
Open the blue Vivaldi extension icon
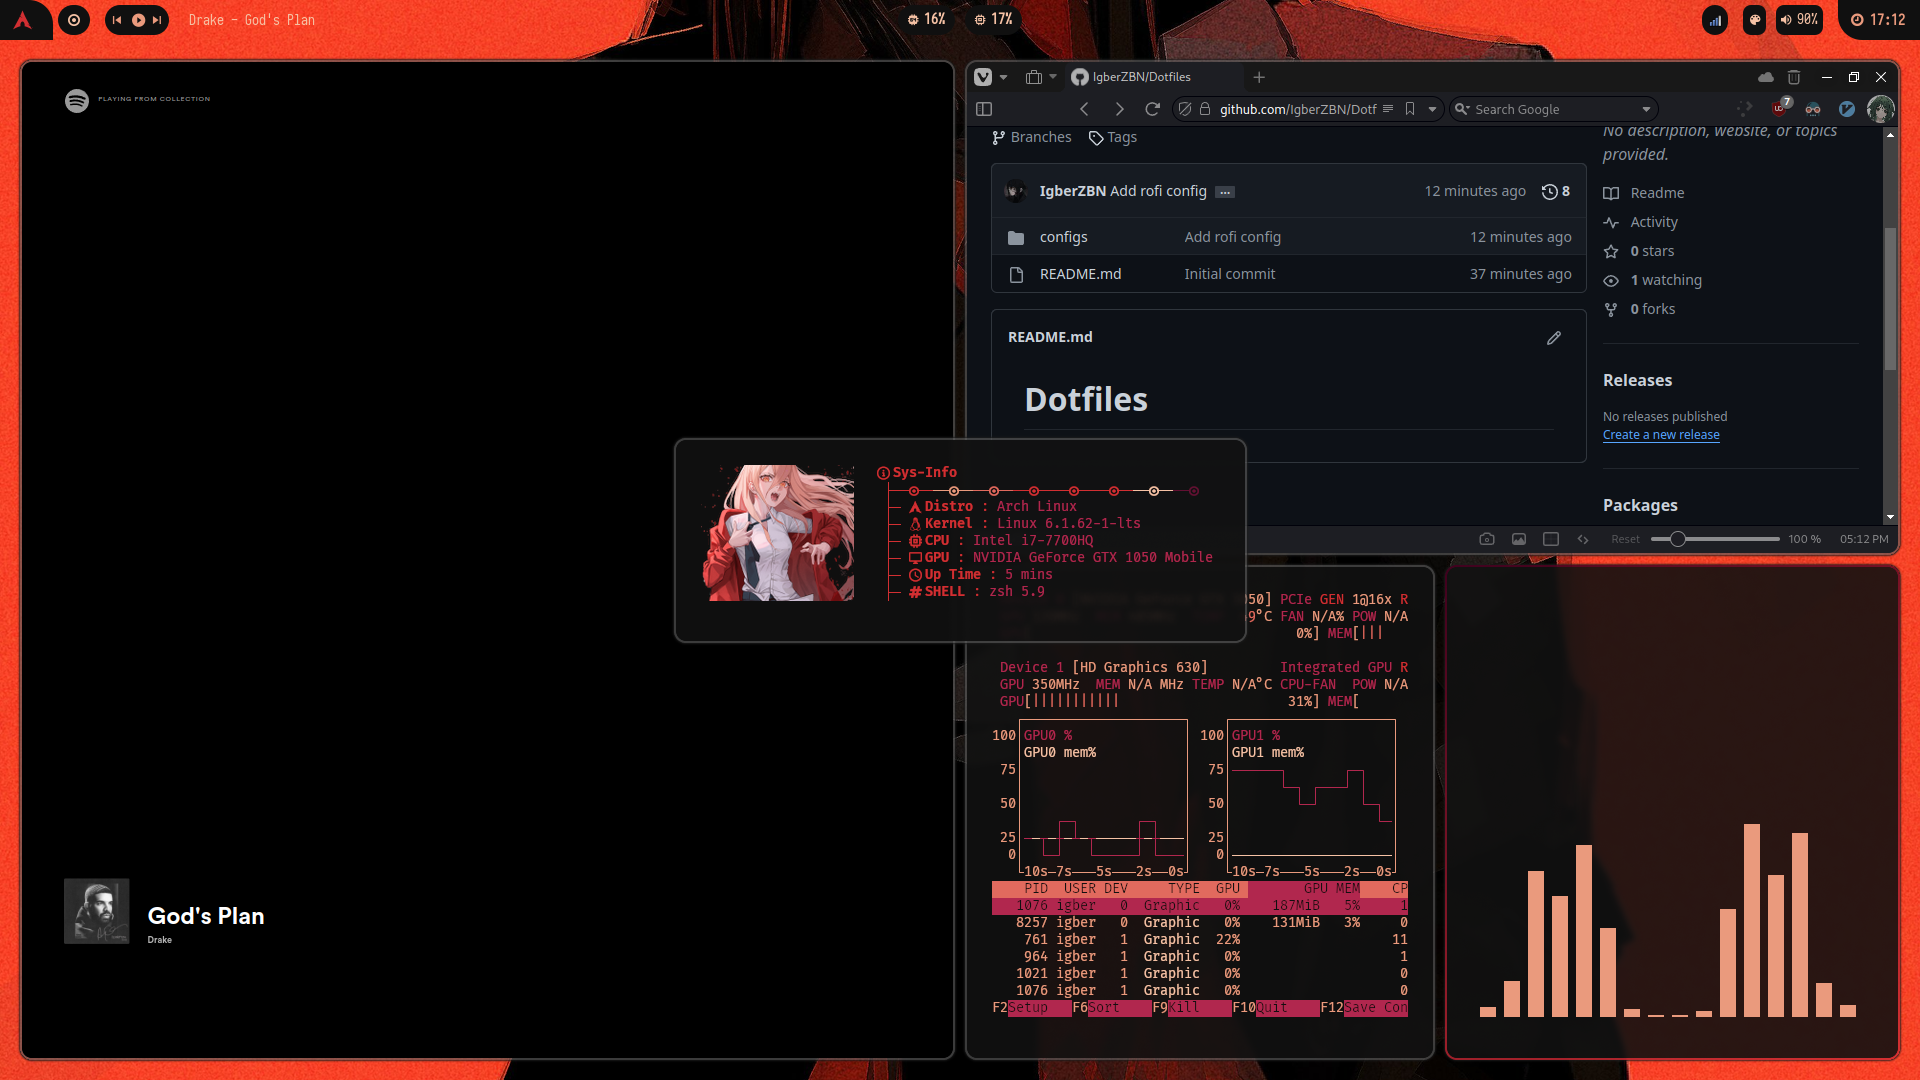click(x=1847, y=109)
